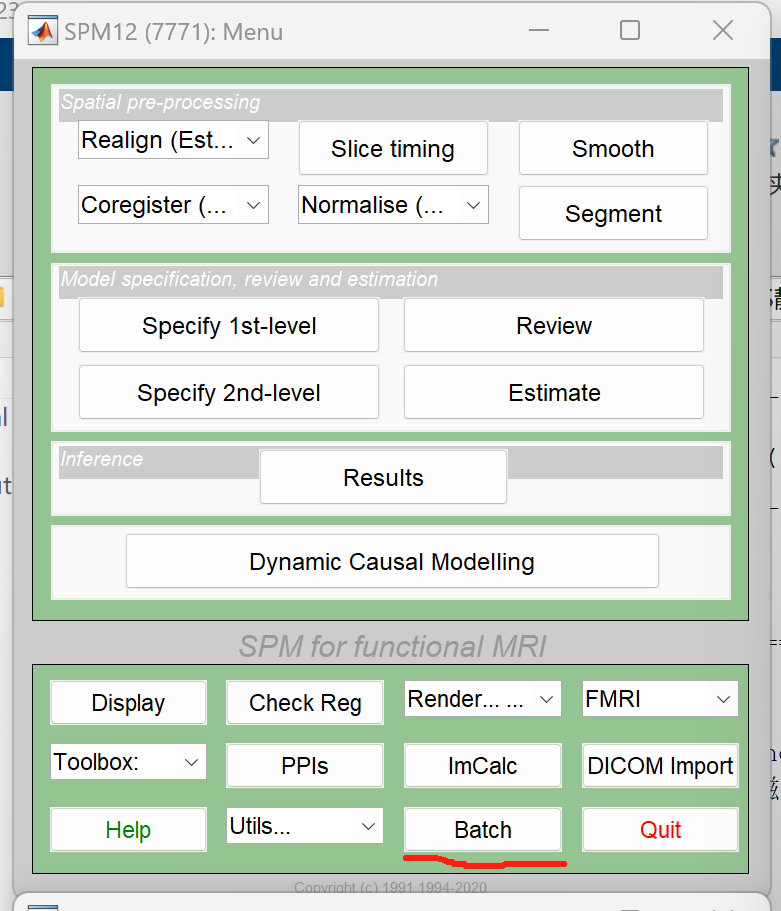The image size is (781, 911).
Task: Open the ImCalc calculator
Action: pyautogui.click(x=482, y=765)
